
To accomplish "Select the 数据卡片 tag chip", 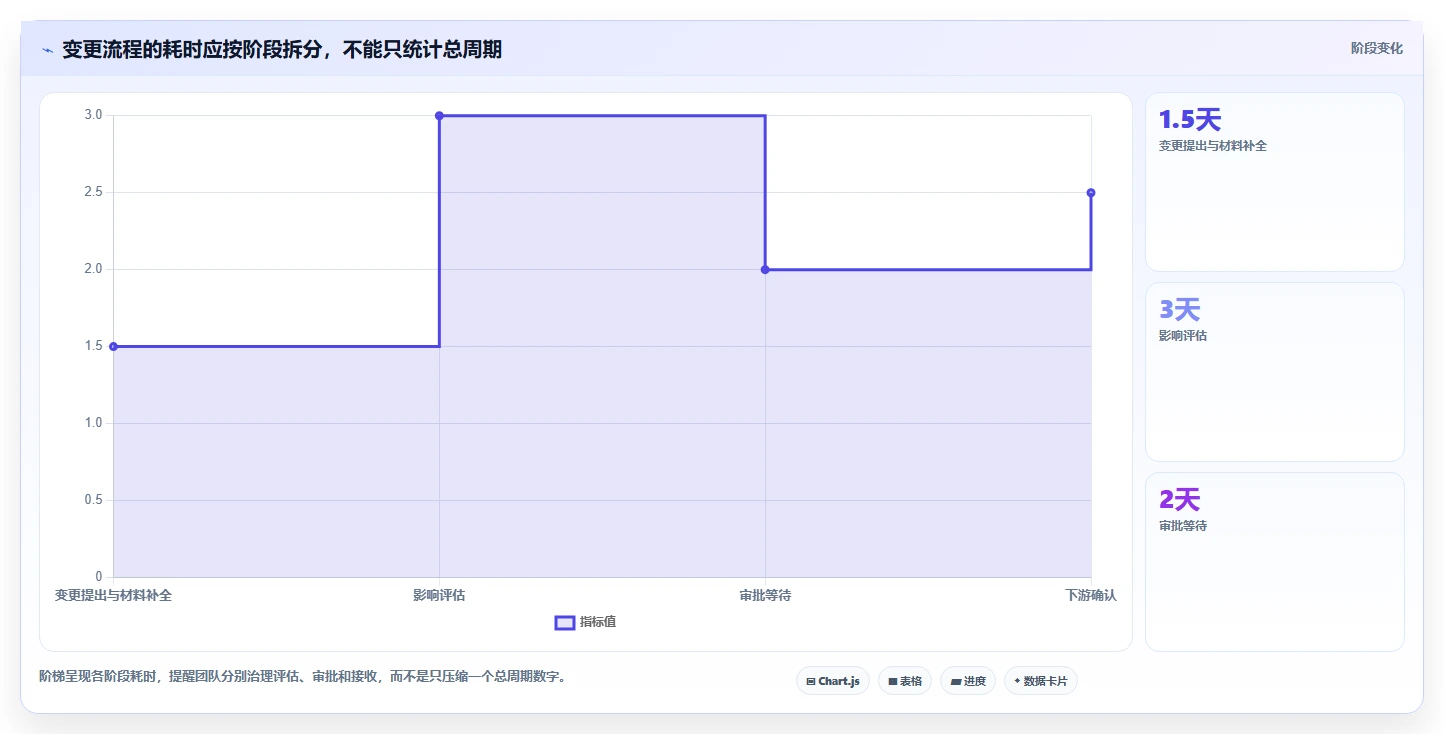I will (1040, 681).
